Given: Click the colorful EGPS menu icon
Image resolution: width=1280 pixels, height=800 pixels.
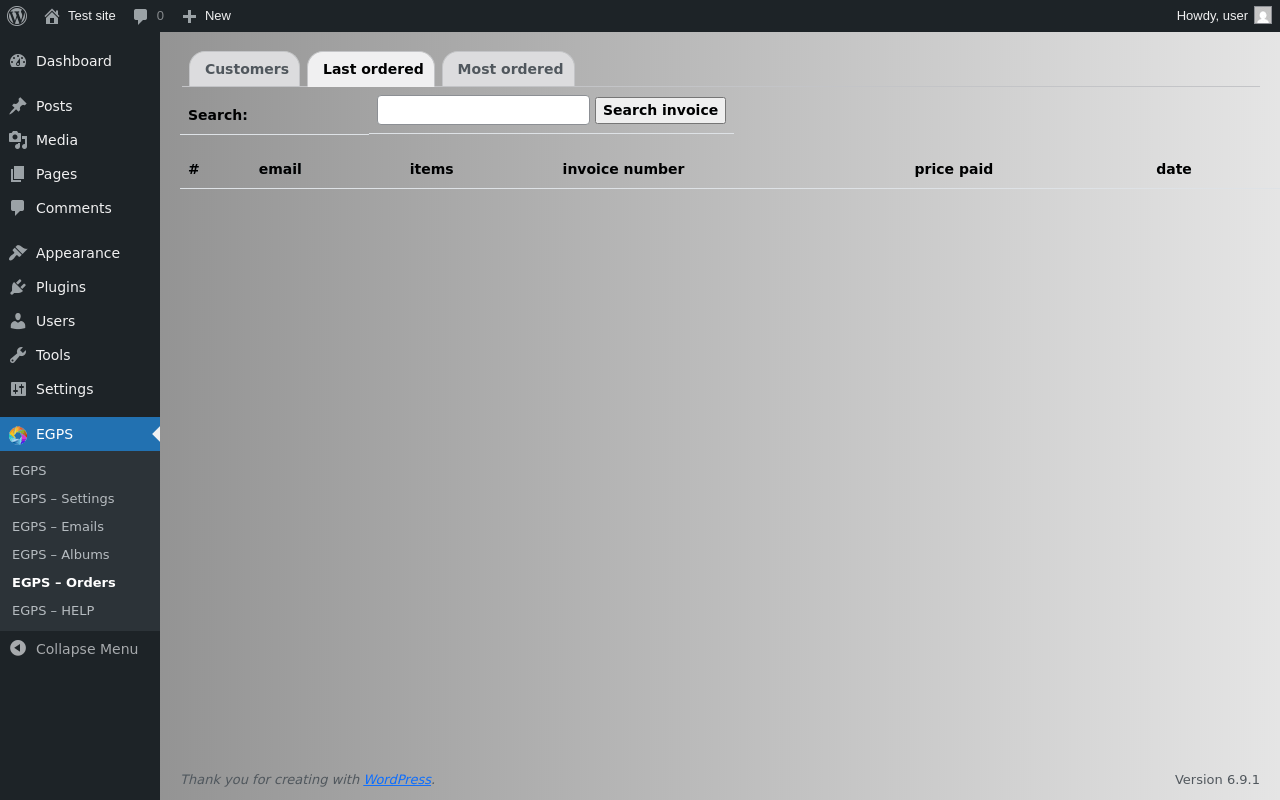Looking at the screenshot, I should coord(18,434).
